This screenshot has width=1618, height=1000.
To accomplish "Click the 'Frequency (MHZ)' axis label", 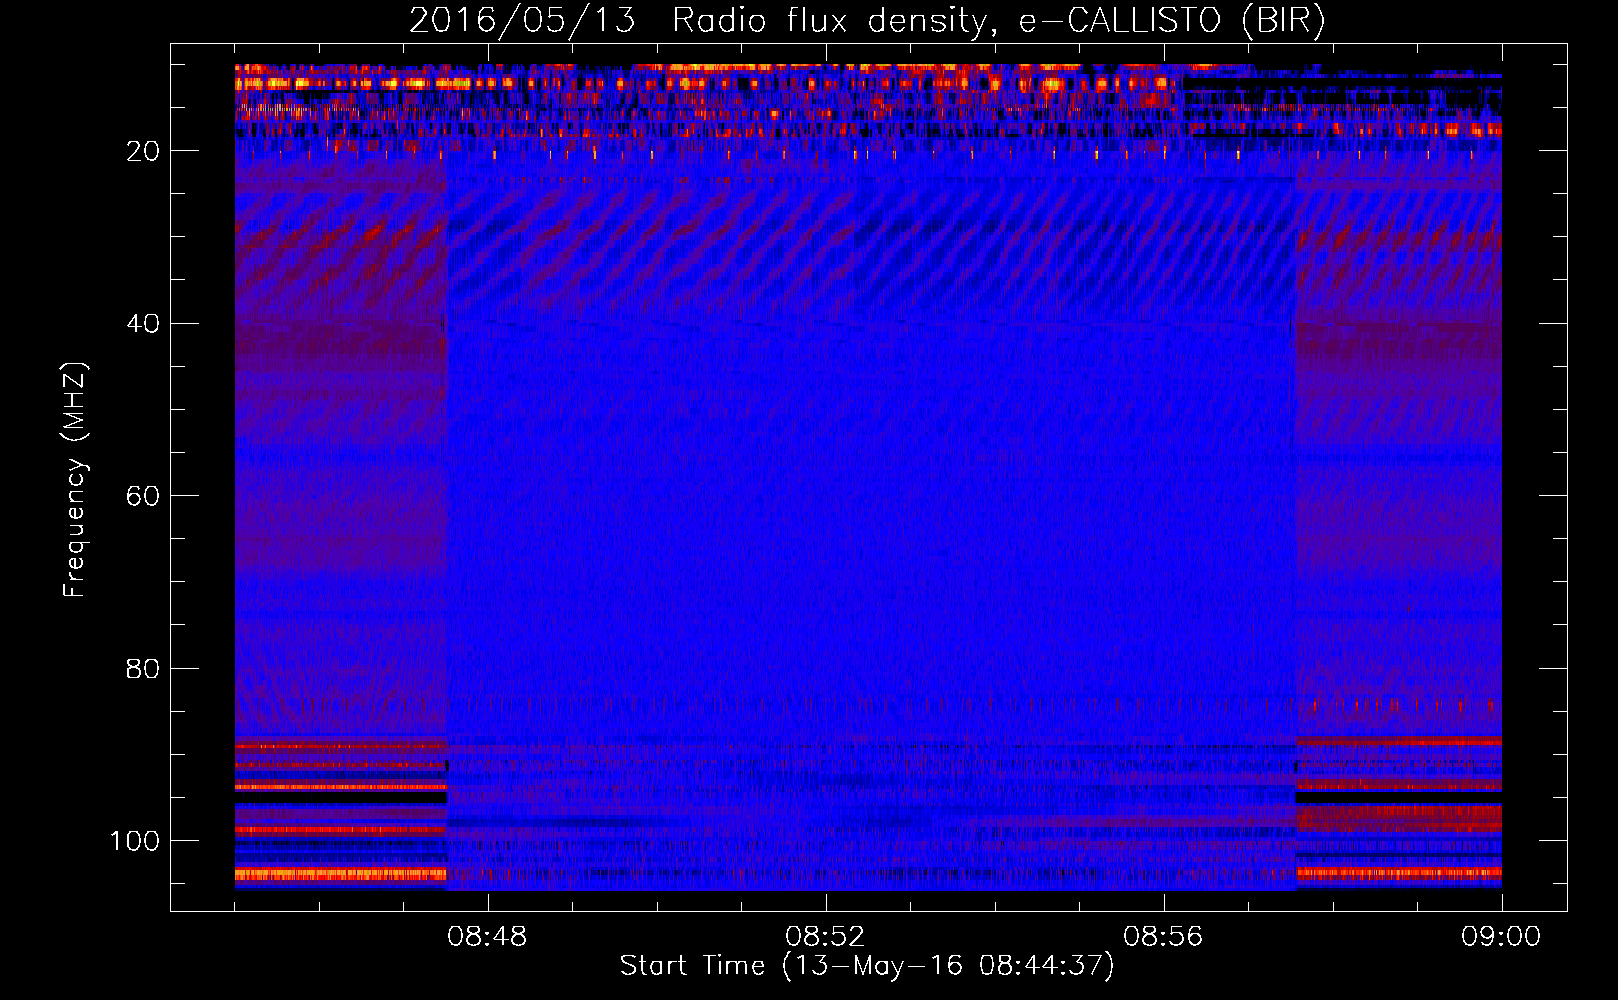I will (x=75, y=479).
